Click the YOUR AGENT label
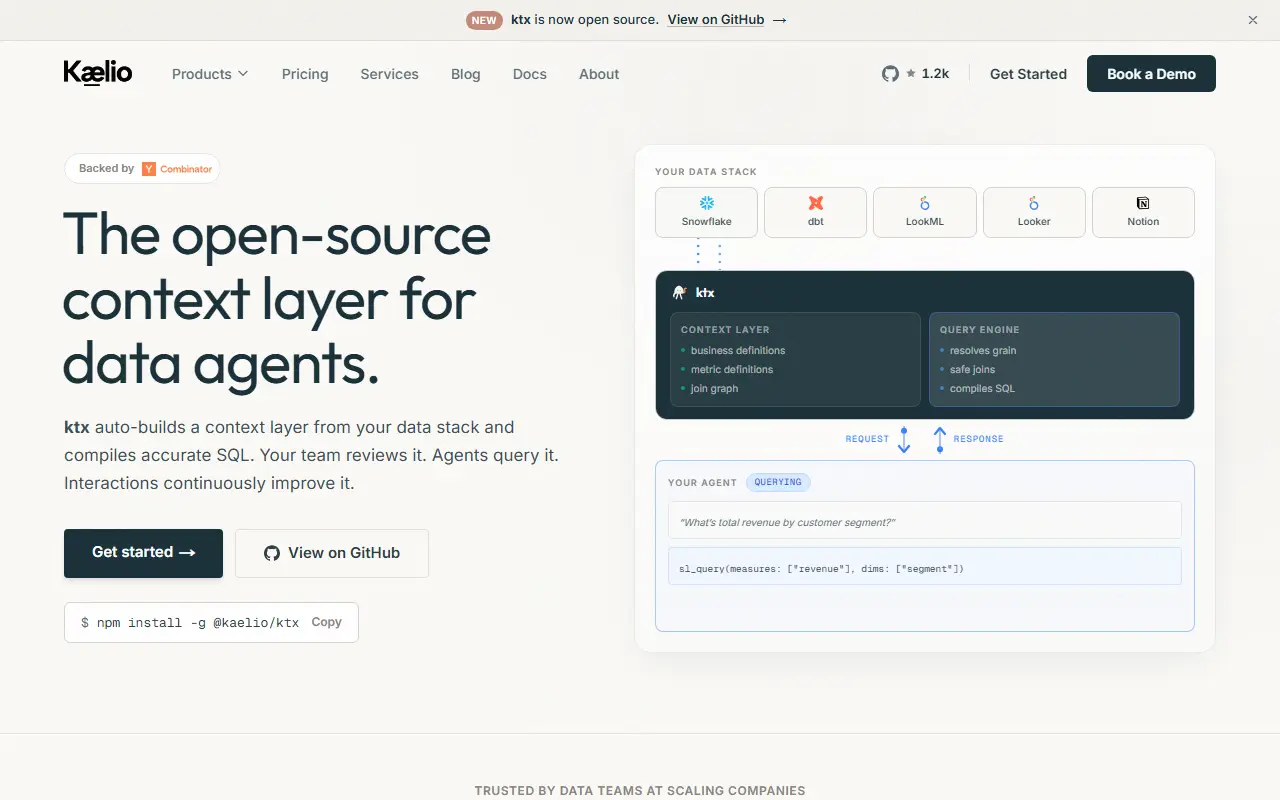The width and height of the screenshot is (1280, 800). 702,483
